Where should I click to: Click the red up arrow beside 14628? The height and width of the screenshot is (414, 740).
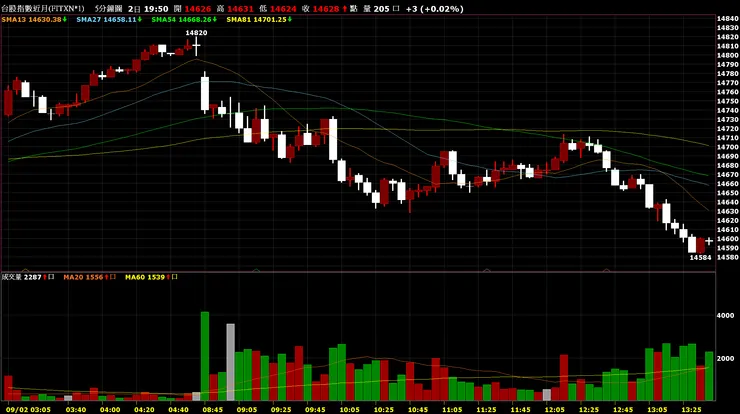coord(345,9)
